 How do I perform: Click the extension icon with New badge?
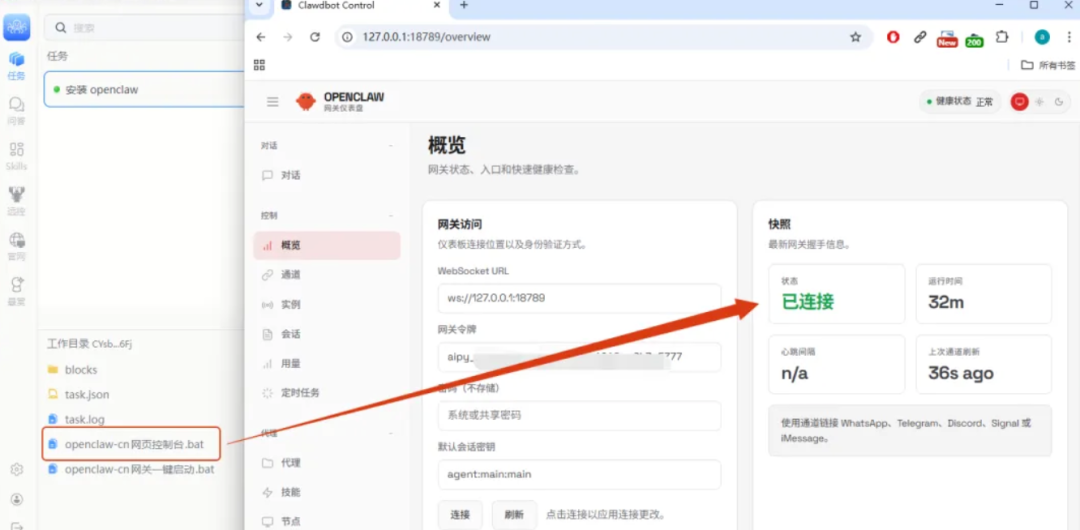947,39
